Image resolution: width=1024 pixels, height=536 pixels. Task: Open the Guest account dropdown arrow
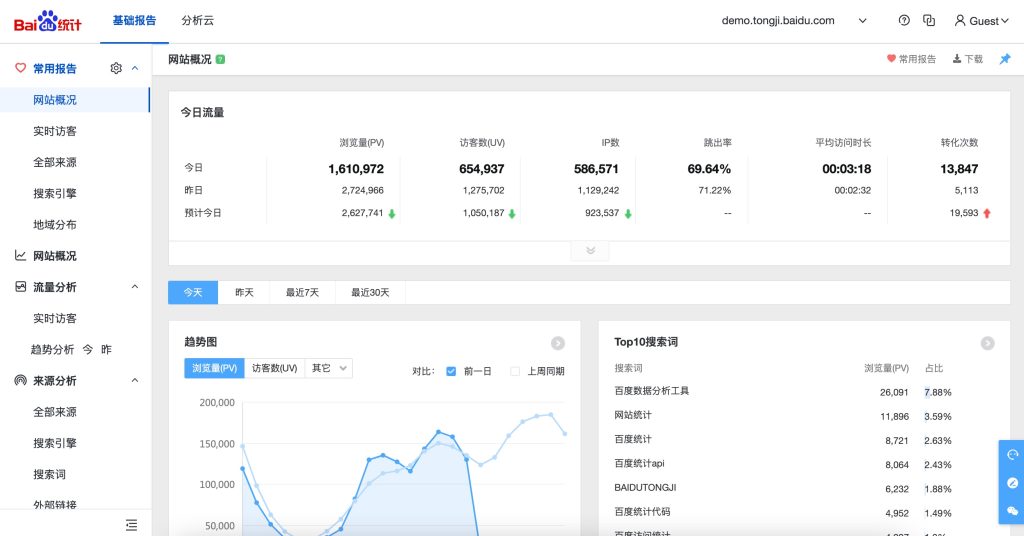click(1005, 21)
